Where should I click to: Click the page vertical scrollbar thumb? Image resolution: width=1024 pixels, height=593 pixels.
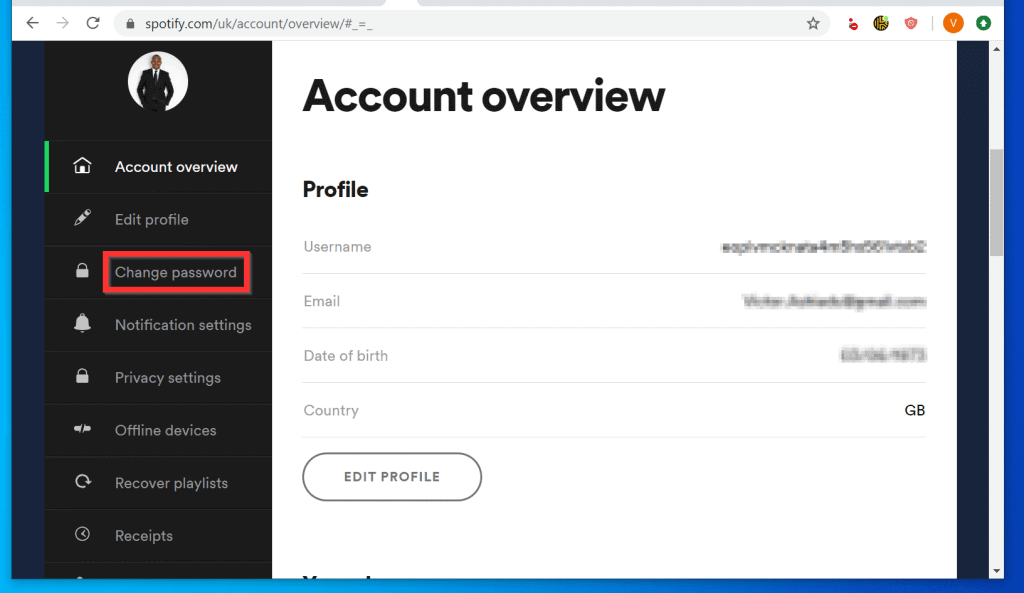point(997,202)
